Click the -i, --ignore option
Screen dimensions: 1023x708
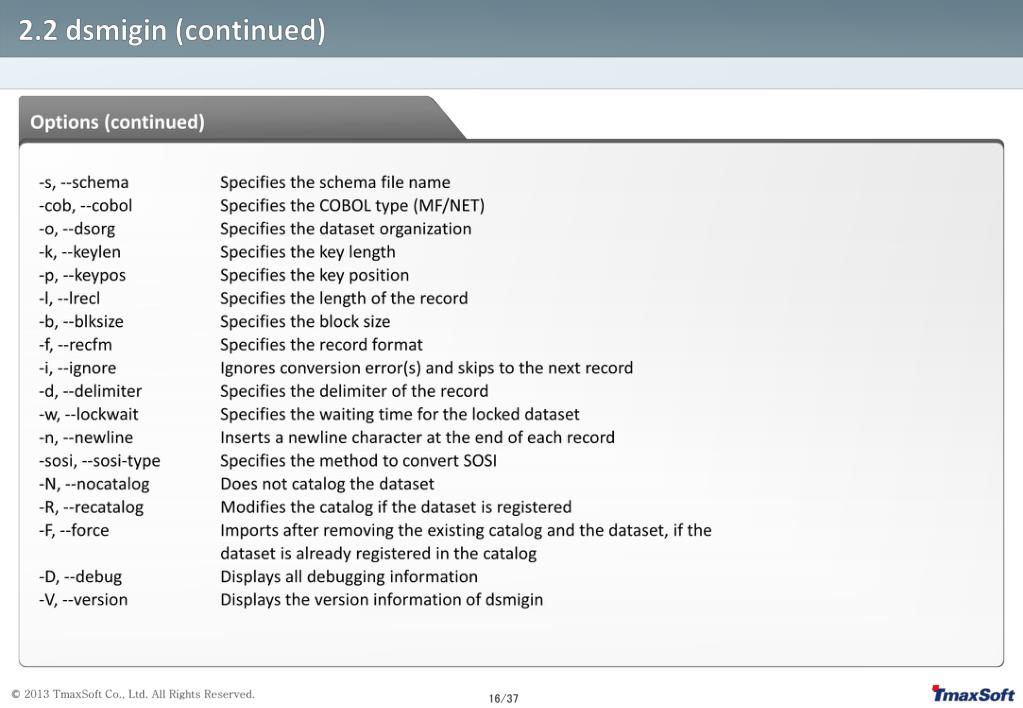pos(77,368)
